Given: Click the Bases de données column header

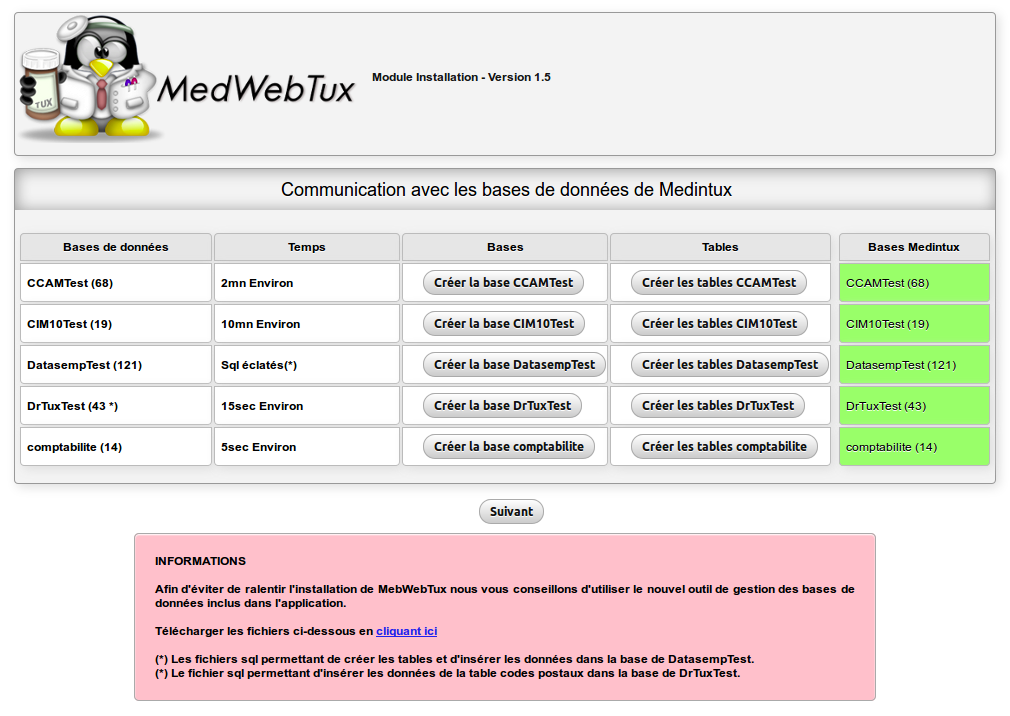Looking at the screenshot, I should [116, 247].
